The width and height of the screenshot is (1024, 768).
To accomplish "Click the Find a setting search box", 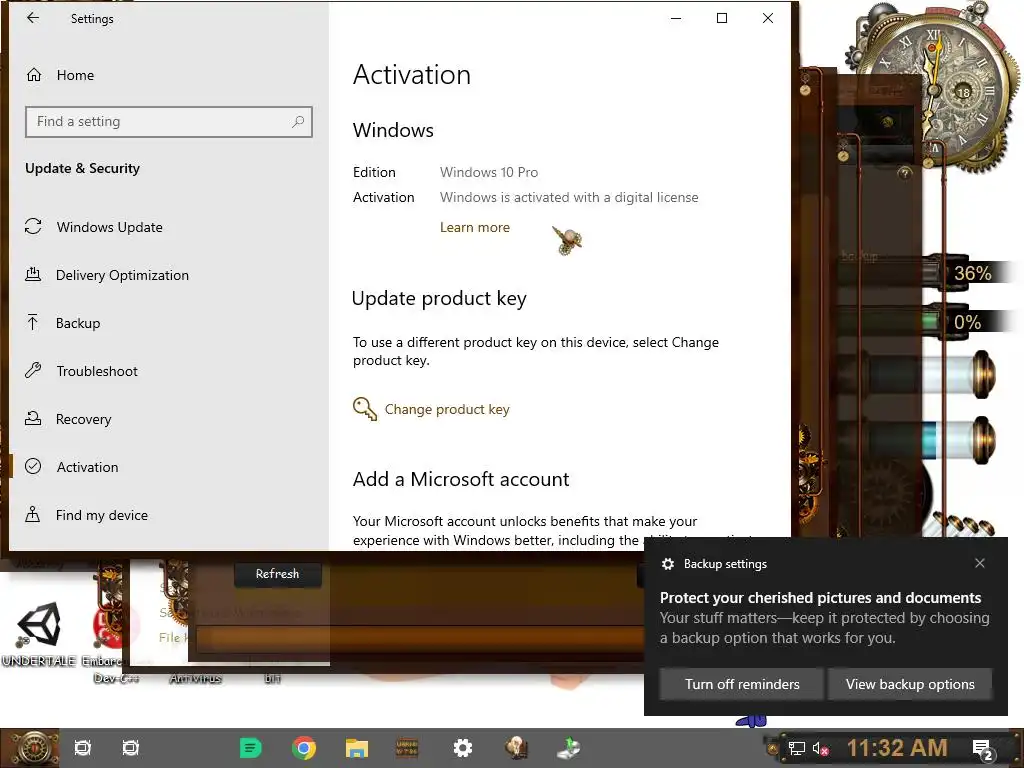I will coord(168,121).
